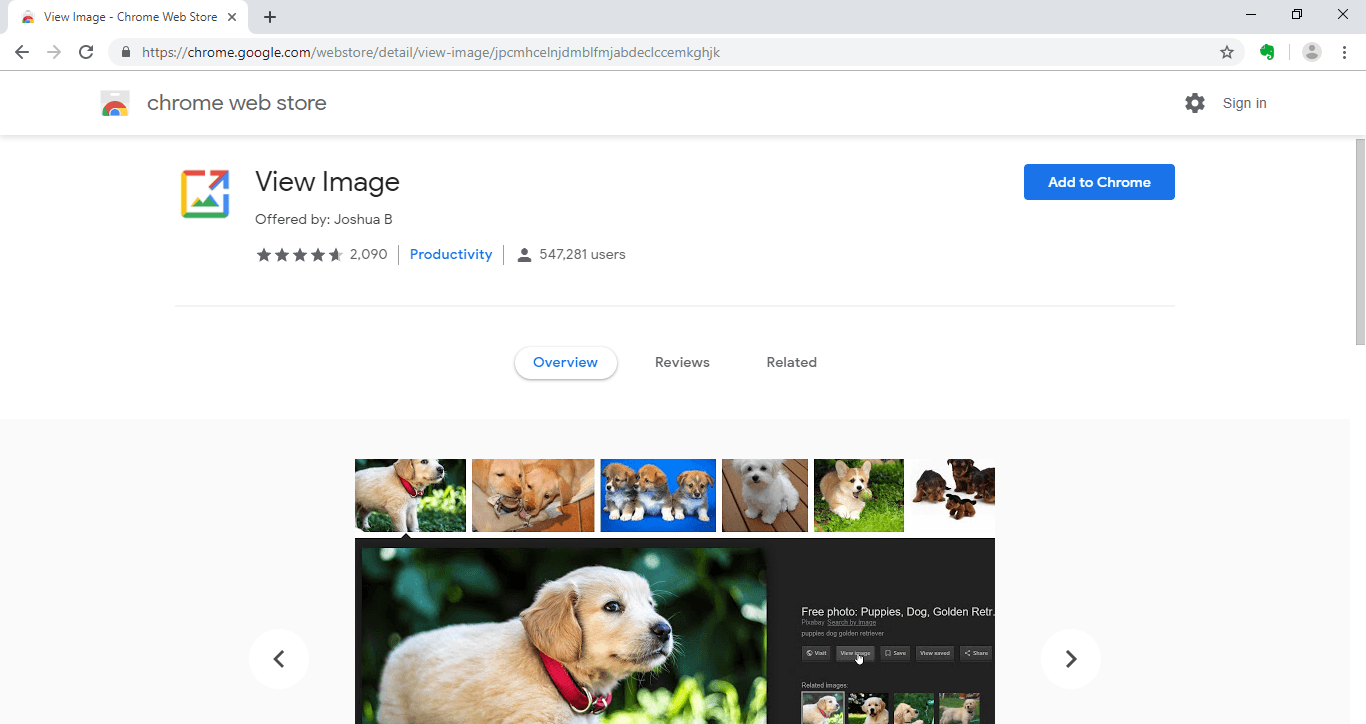Viewport: 1366px width, 724px height.
Task: Open the Chrome three-dot menu
Action: (1345, 52)
